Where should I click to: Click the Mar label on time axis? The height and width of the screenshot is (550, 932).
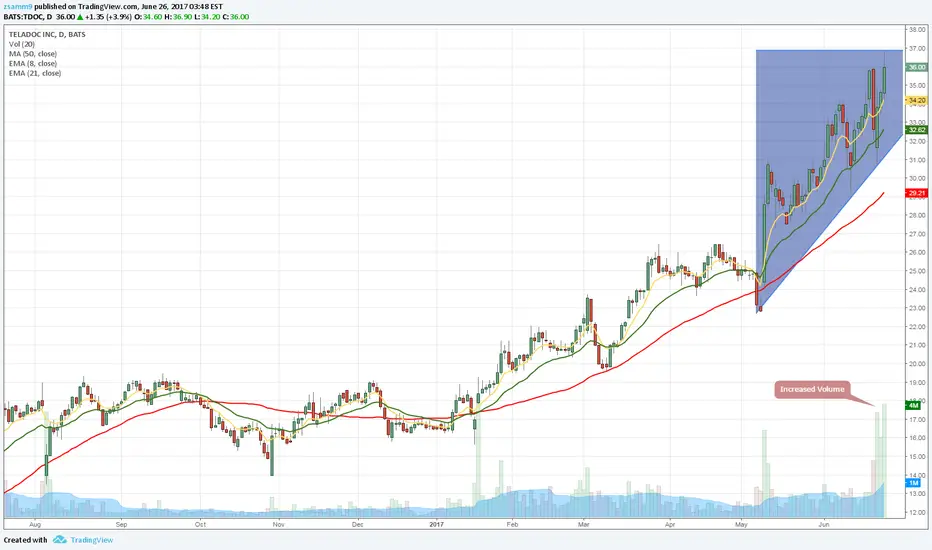pyautogui.click(x=583, y=524)
